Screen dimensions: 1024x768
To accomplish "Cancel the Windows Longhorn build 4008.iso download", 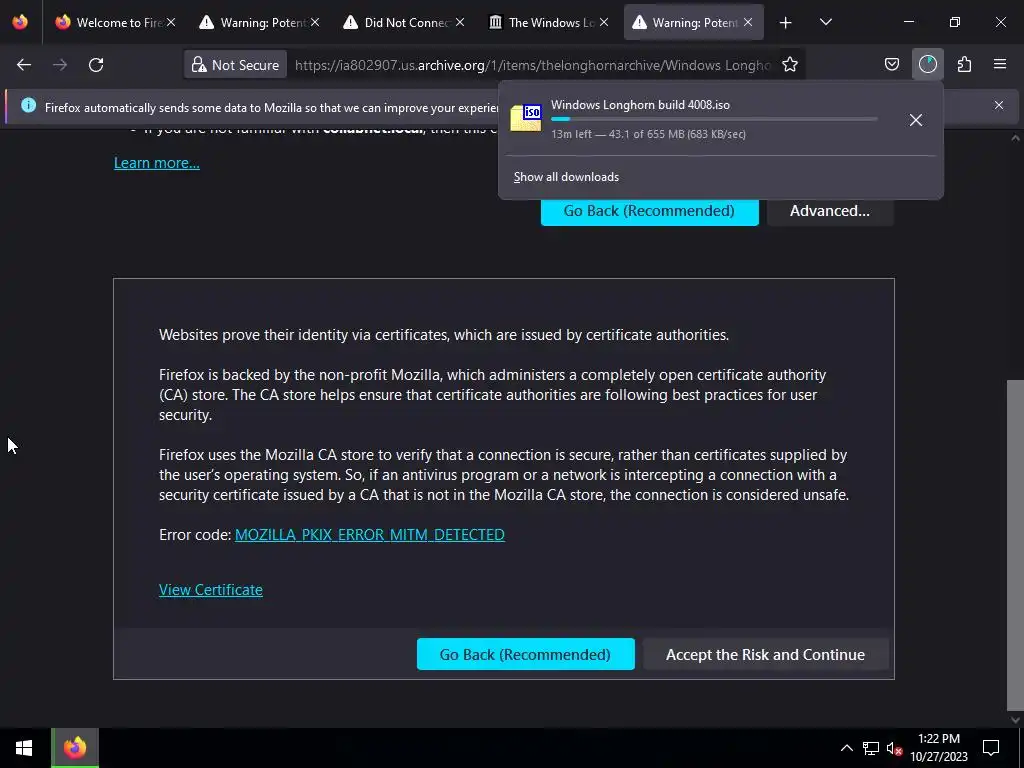I will (x=916, y=120).
